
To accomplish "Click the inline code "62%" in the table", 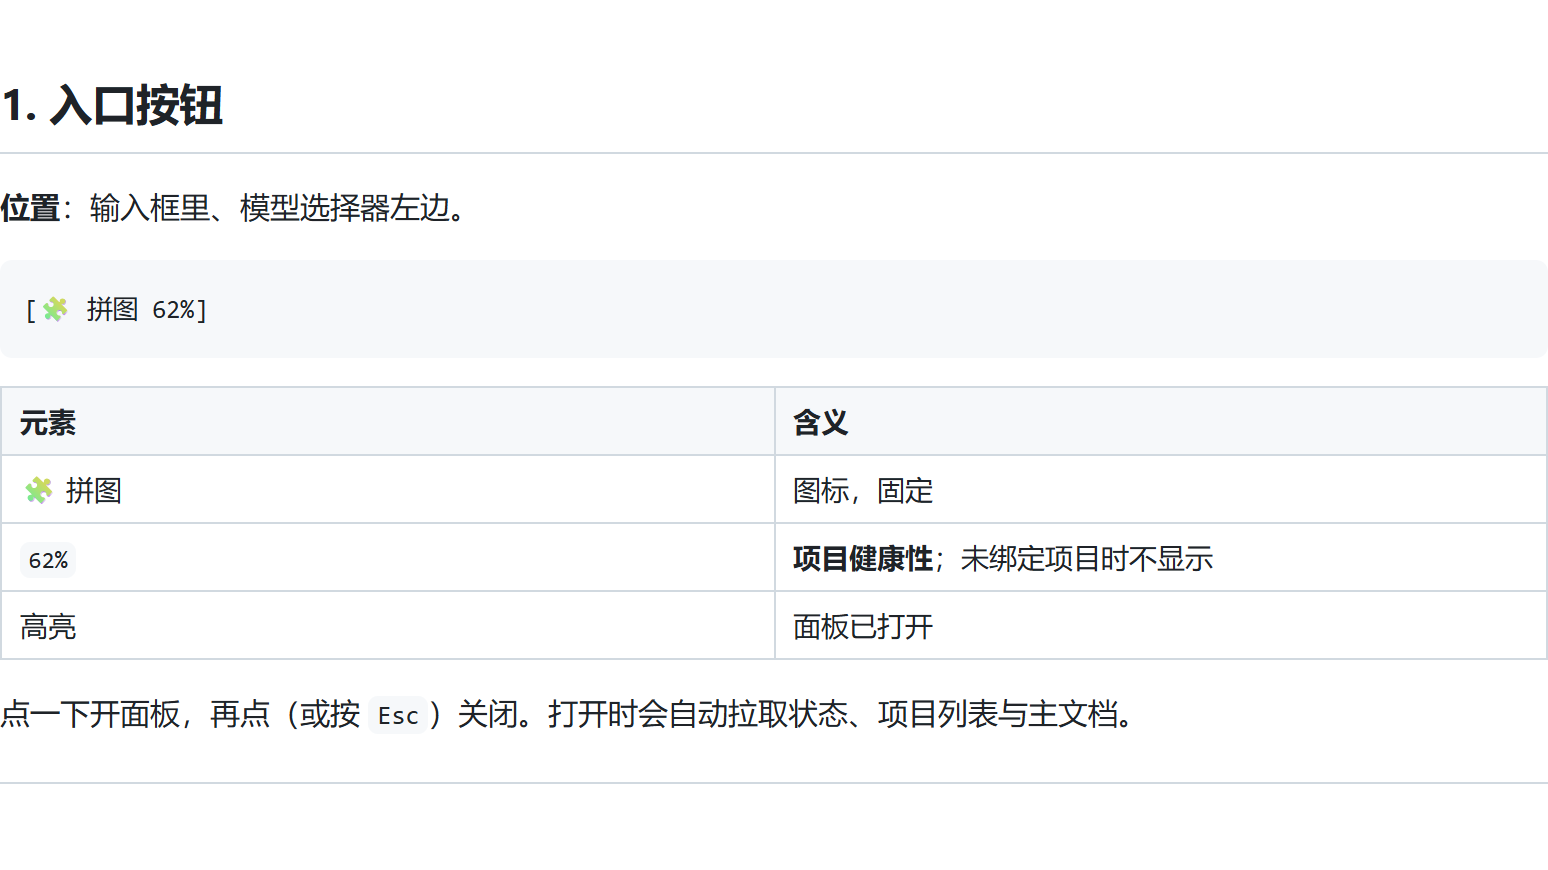I will 48,560.
